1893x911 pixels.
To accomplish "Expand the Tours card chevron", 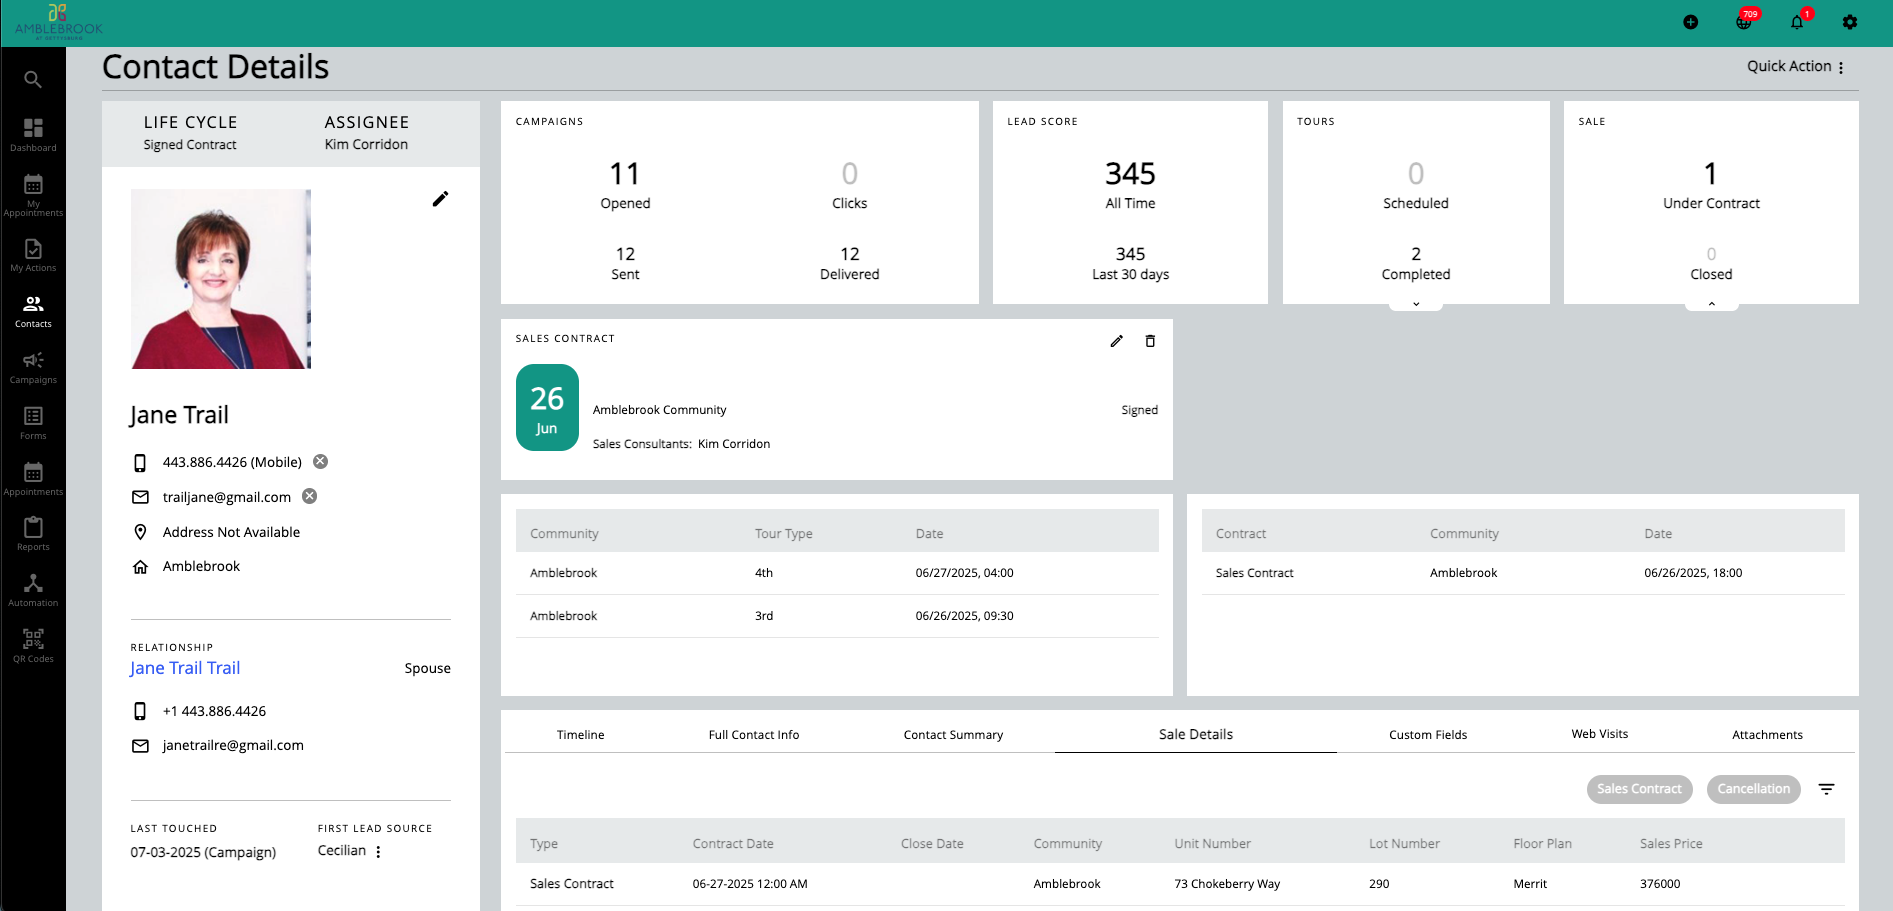I will (x=1416, y=304).
